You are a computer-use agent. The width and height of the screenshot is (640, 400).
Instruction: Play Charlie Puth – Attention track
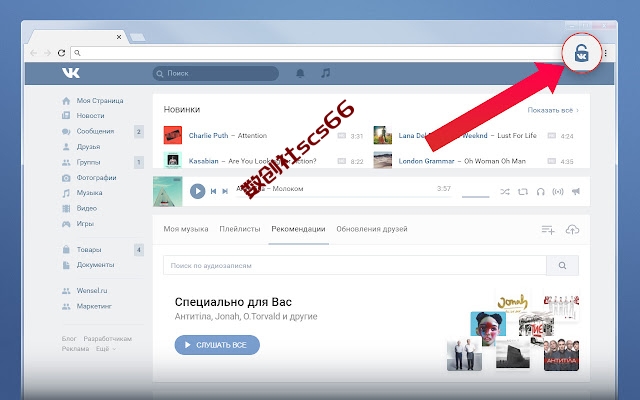[173, 135]
